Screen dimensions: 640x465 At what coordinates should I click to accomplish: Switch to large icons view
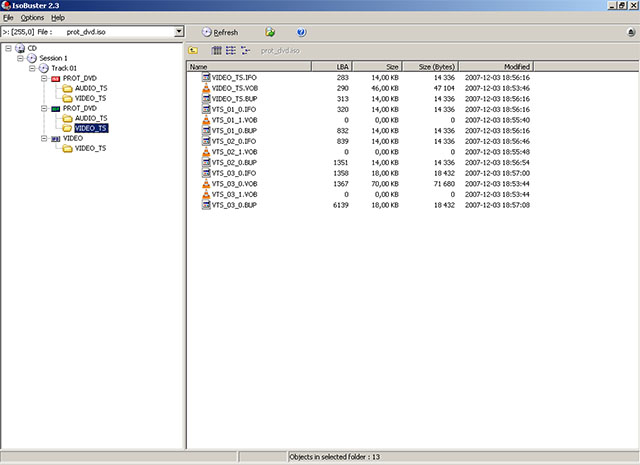coord(216,50)
